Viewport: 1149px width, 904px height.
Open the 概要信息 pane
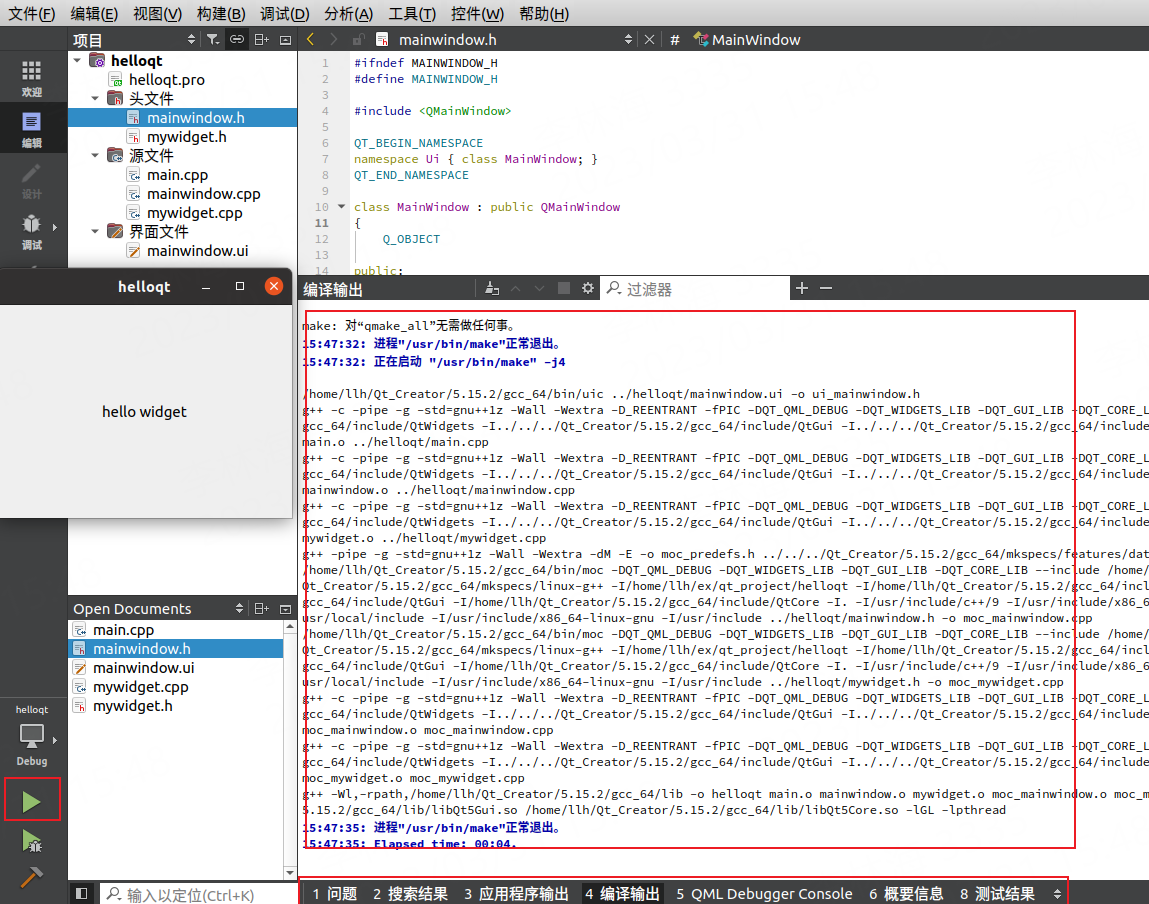(906, 894)
